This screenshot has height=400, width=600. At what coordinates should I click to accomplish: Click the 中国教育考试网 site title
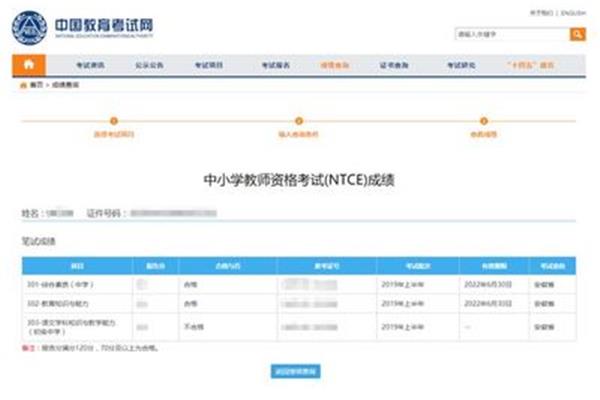coord(104,25)
